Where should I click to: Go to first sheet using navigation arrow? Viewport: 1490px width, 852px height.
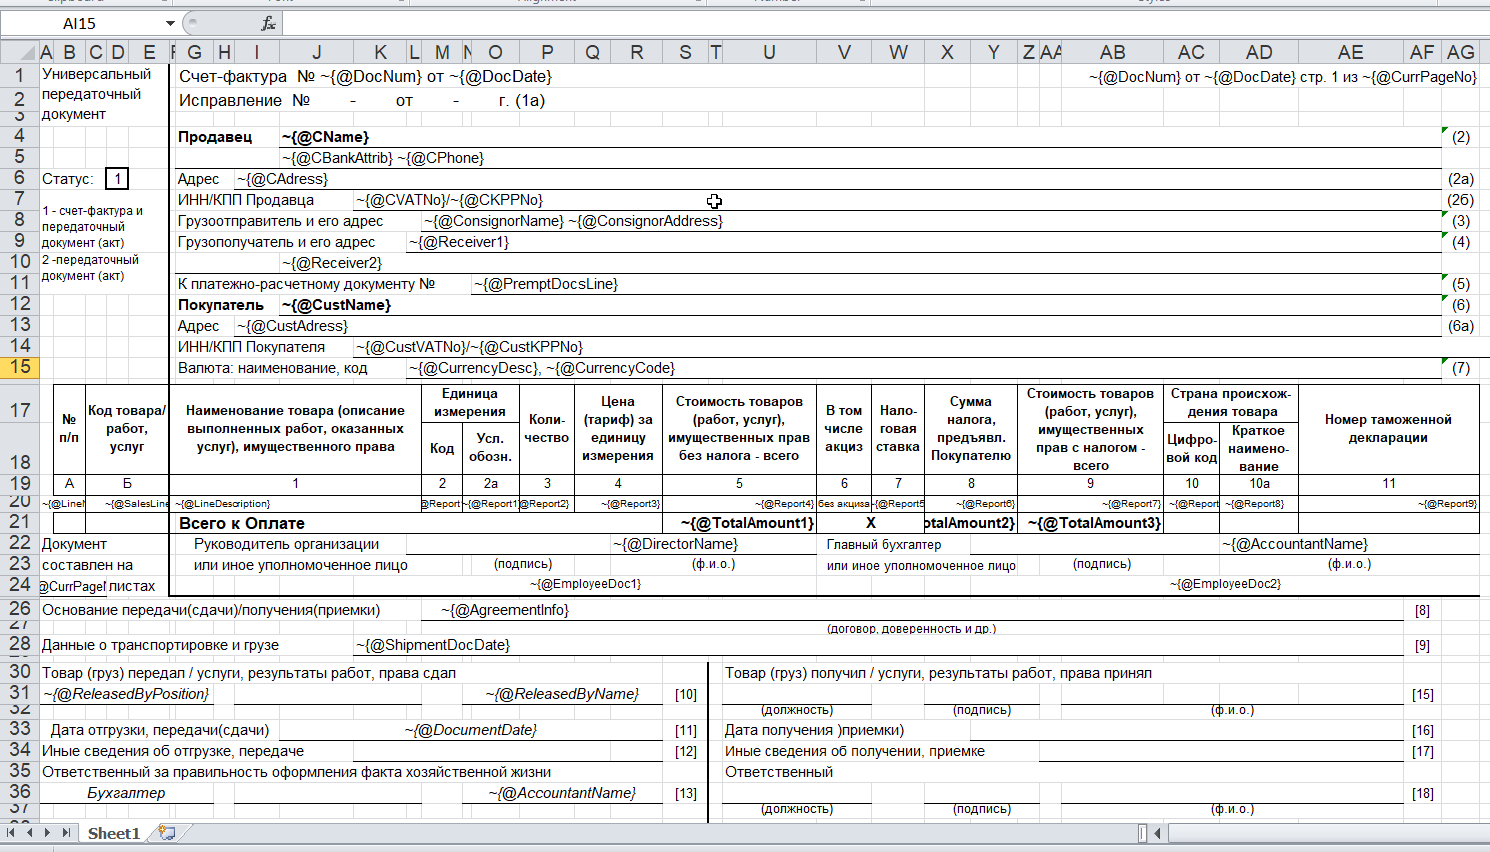point(11,832)
